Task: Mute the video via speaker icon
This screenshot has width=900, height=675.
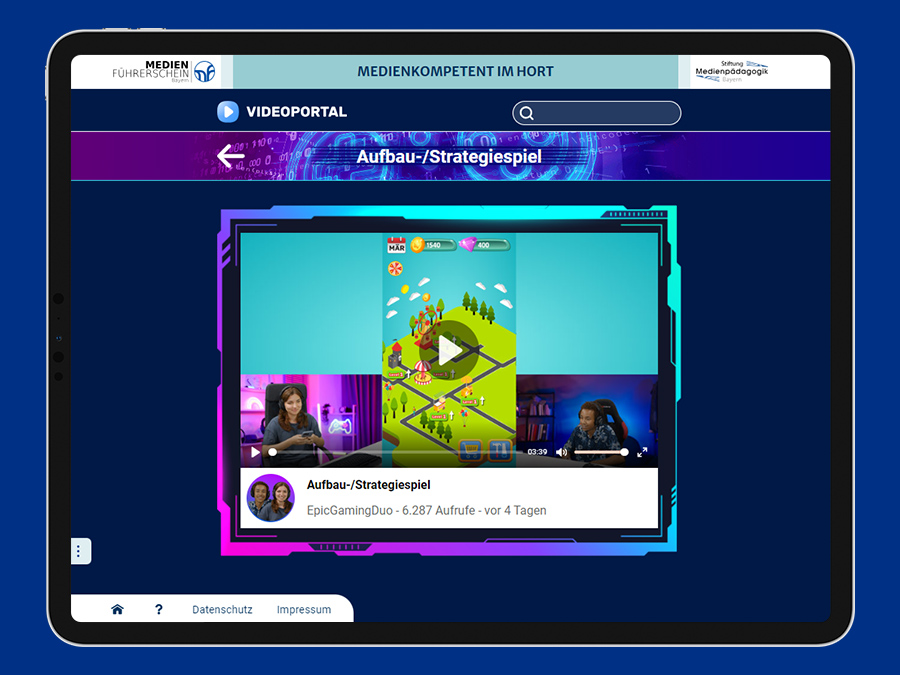Action: click(561, 452)
